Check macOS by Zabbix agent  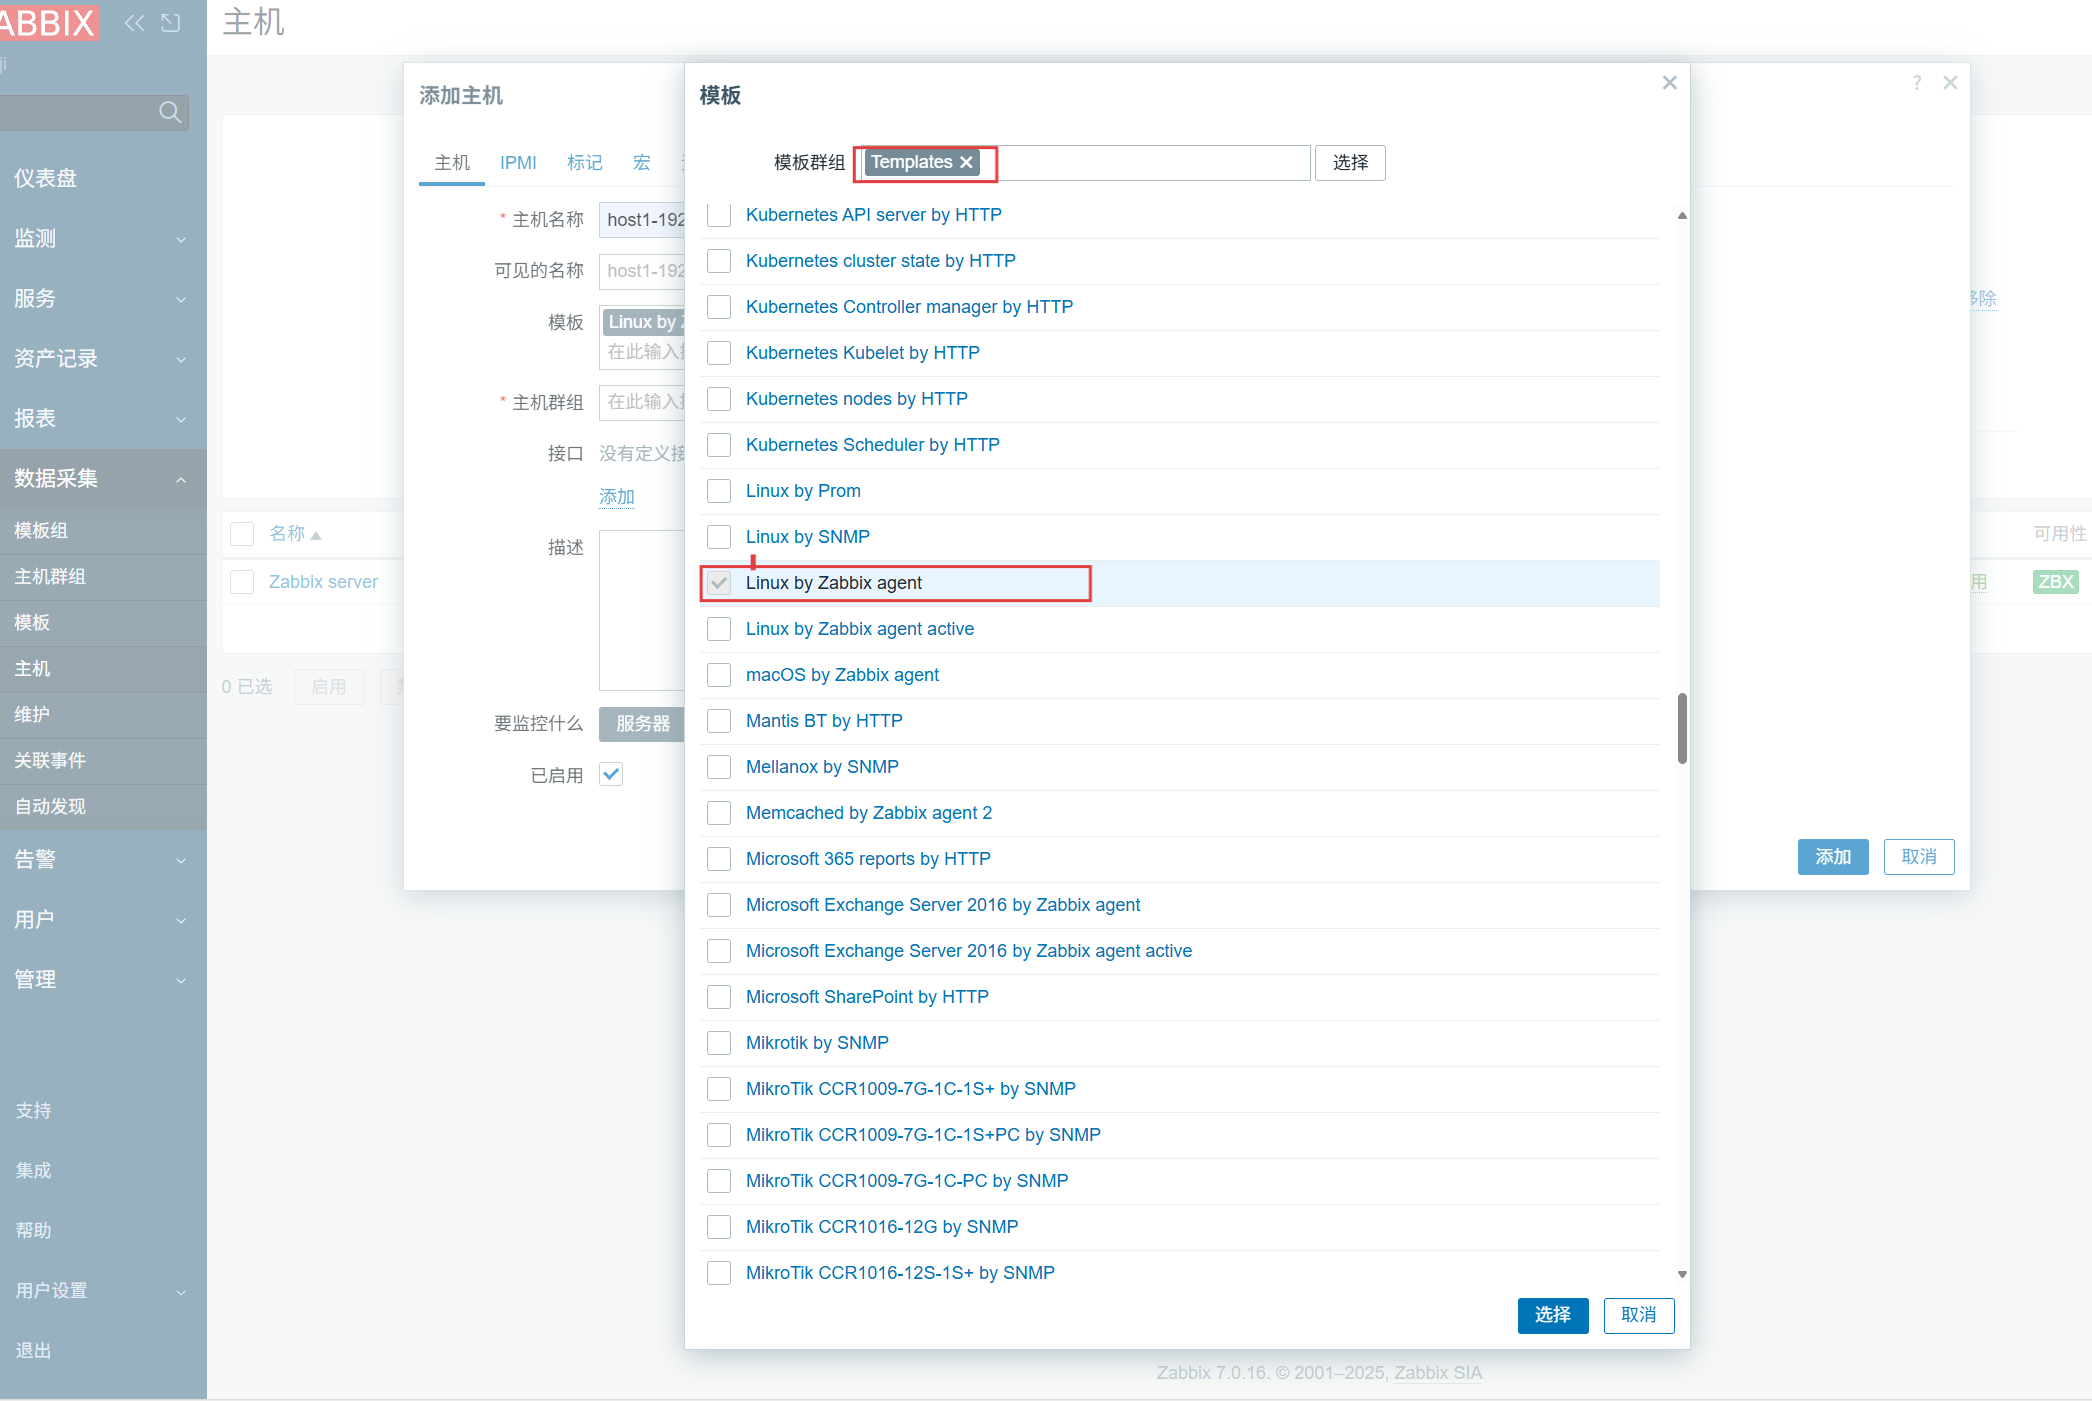coord(719,675)
